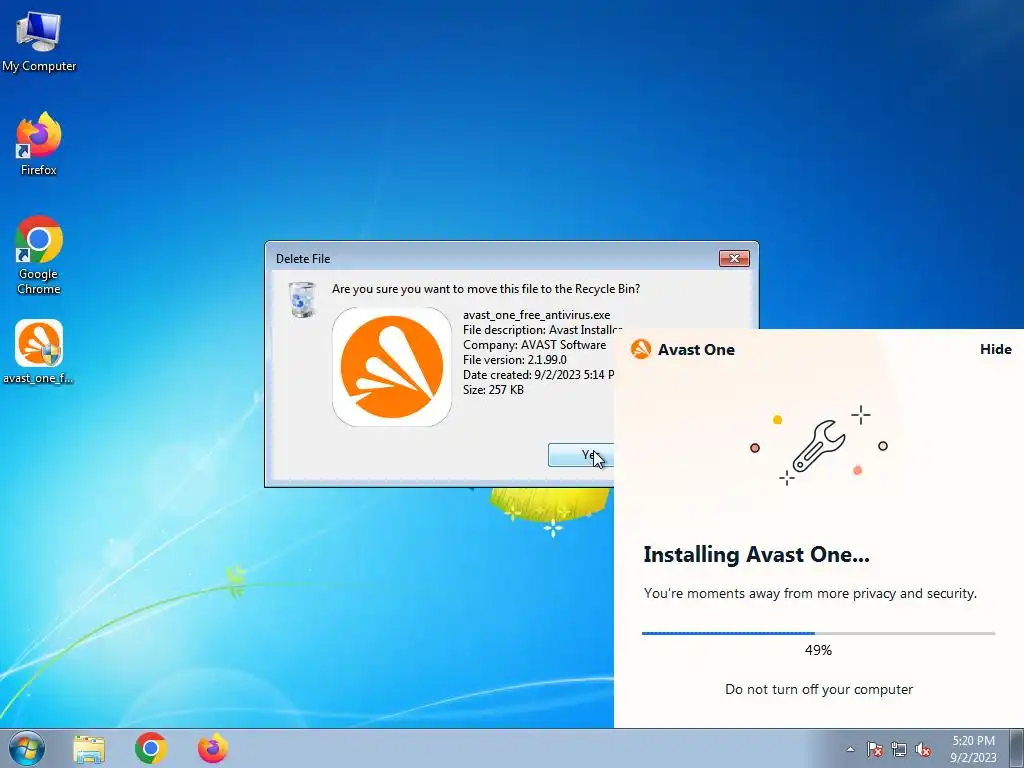The width and height of the screenshot is (1024, 768).
Task: Click the 'Do not turn off your computer' text
Action: pos(819,690)
